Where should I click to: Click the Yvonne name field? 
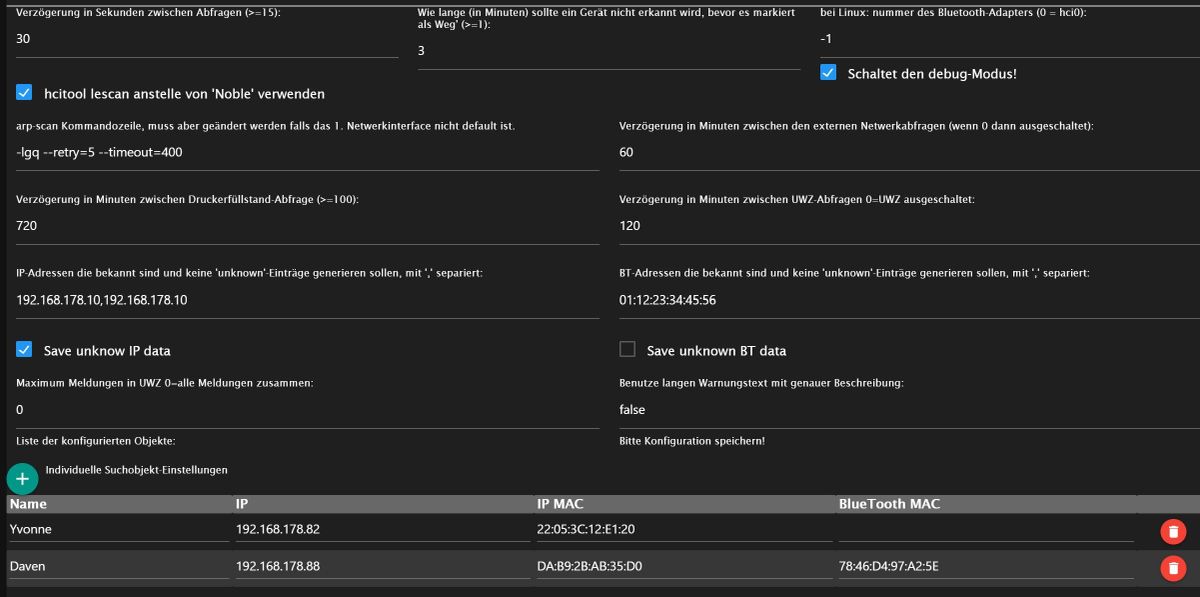(x=118, y=529)
